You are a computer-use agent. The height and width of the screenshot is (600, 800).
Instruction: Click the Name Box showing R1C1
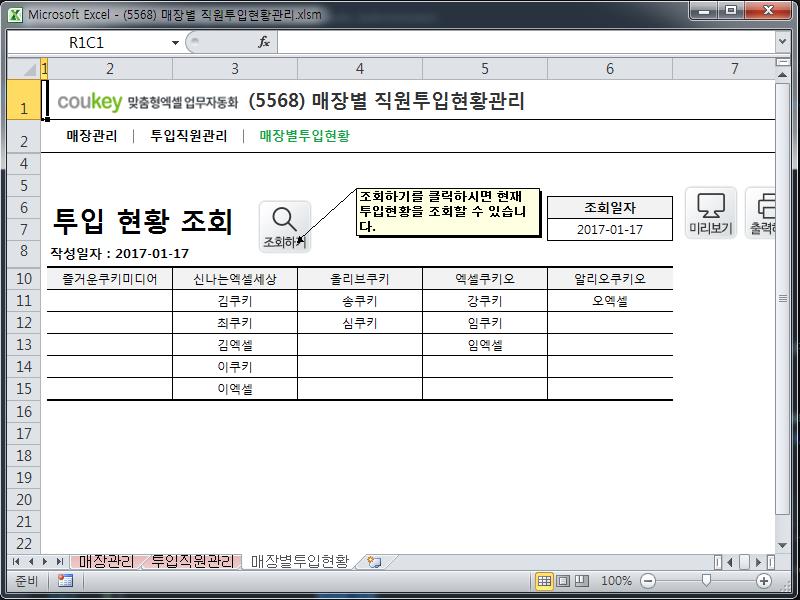87,42
